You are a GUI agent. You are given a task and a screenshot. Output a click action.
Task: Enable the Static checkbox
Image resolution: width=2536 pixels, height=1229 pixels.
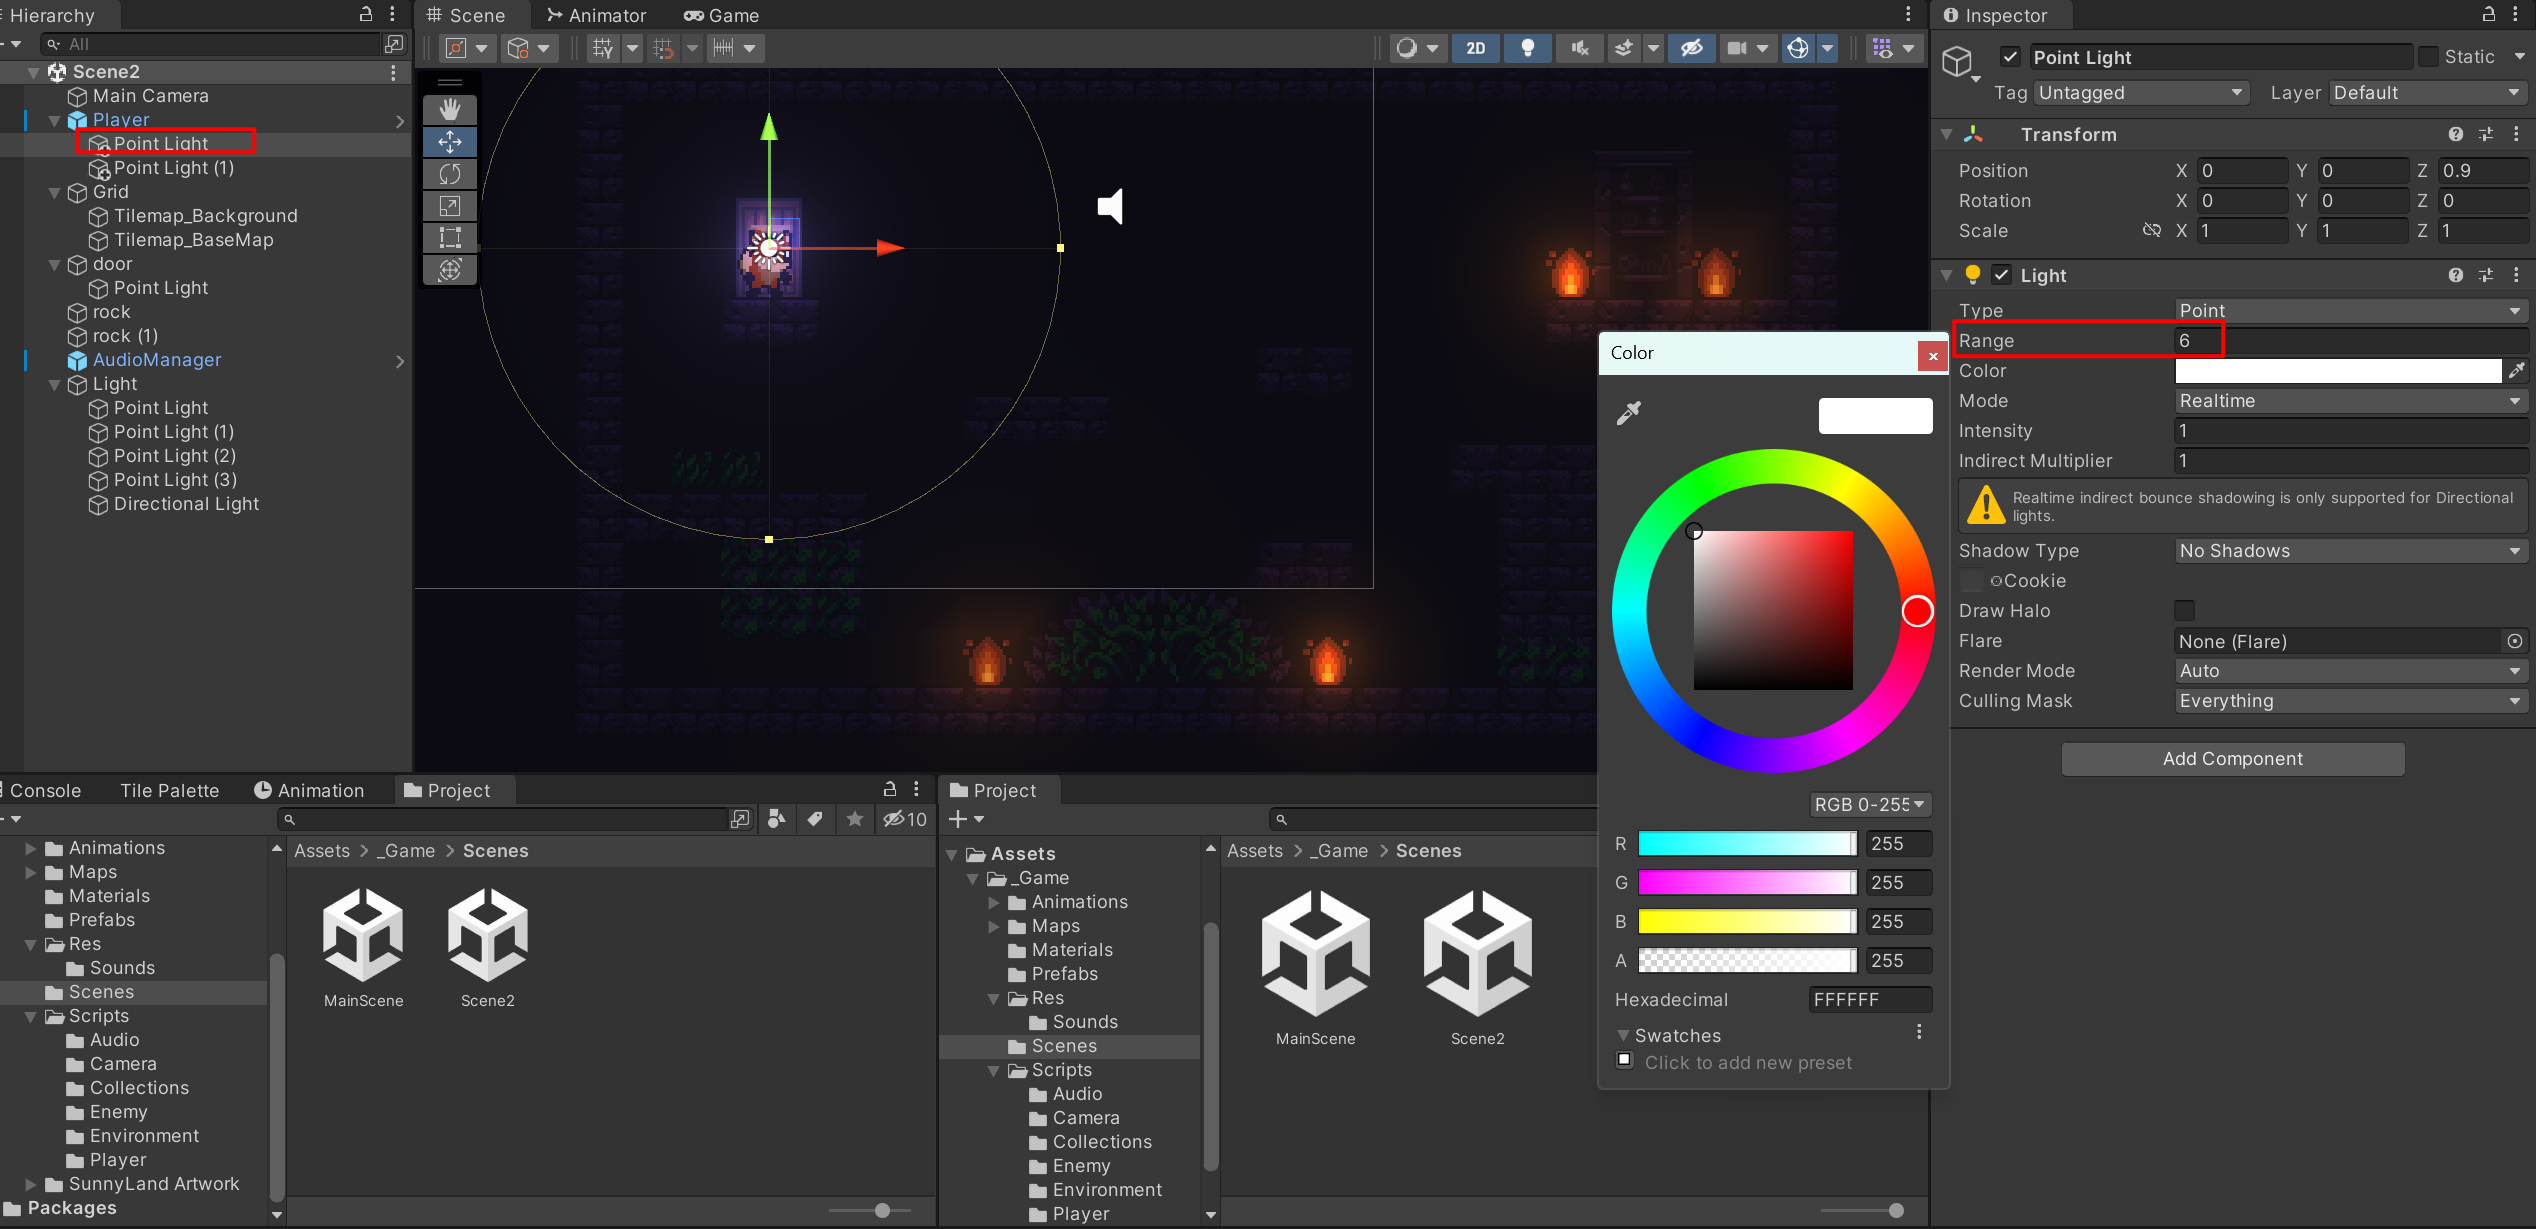click(x=2428, y=57)
